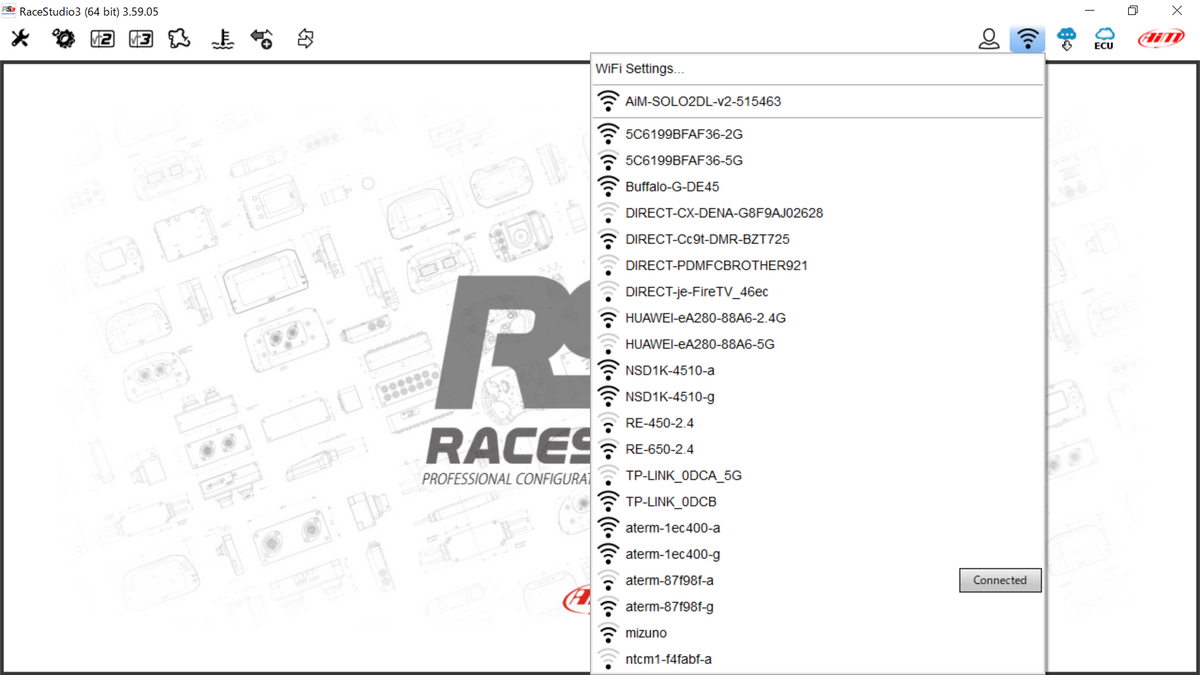Click the red AiM logo
The height and width of the screenshot is (675, 1200).
pos(1161,39)
